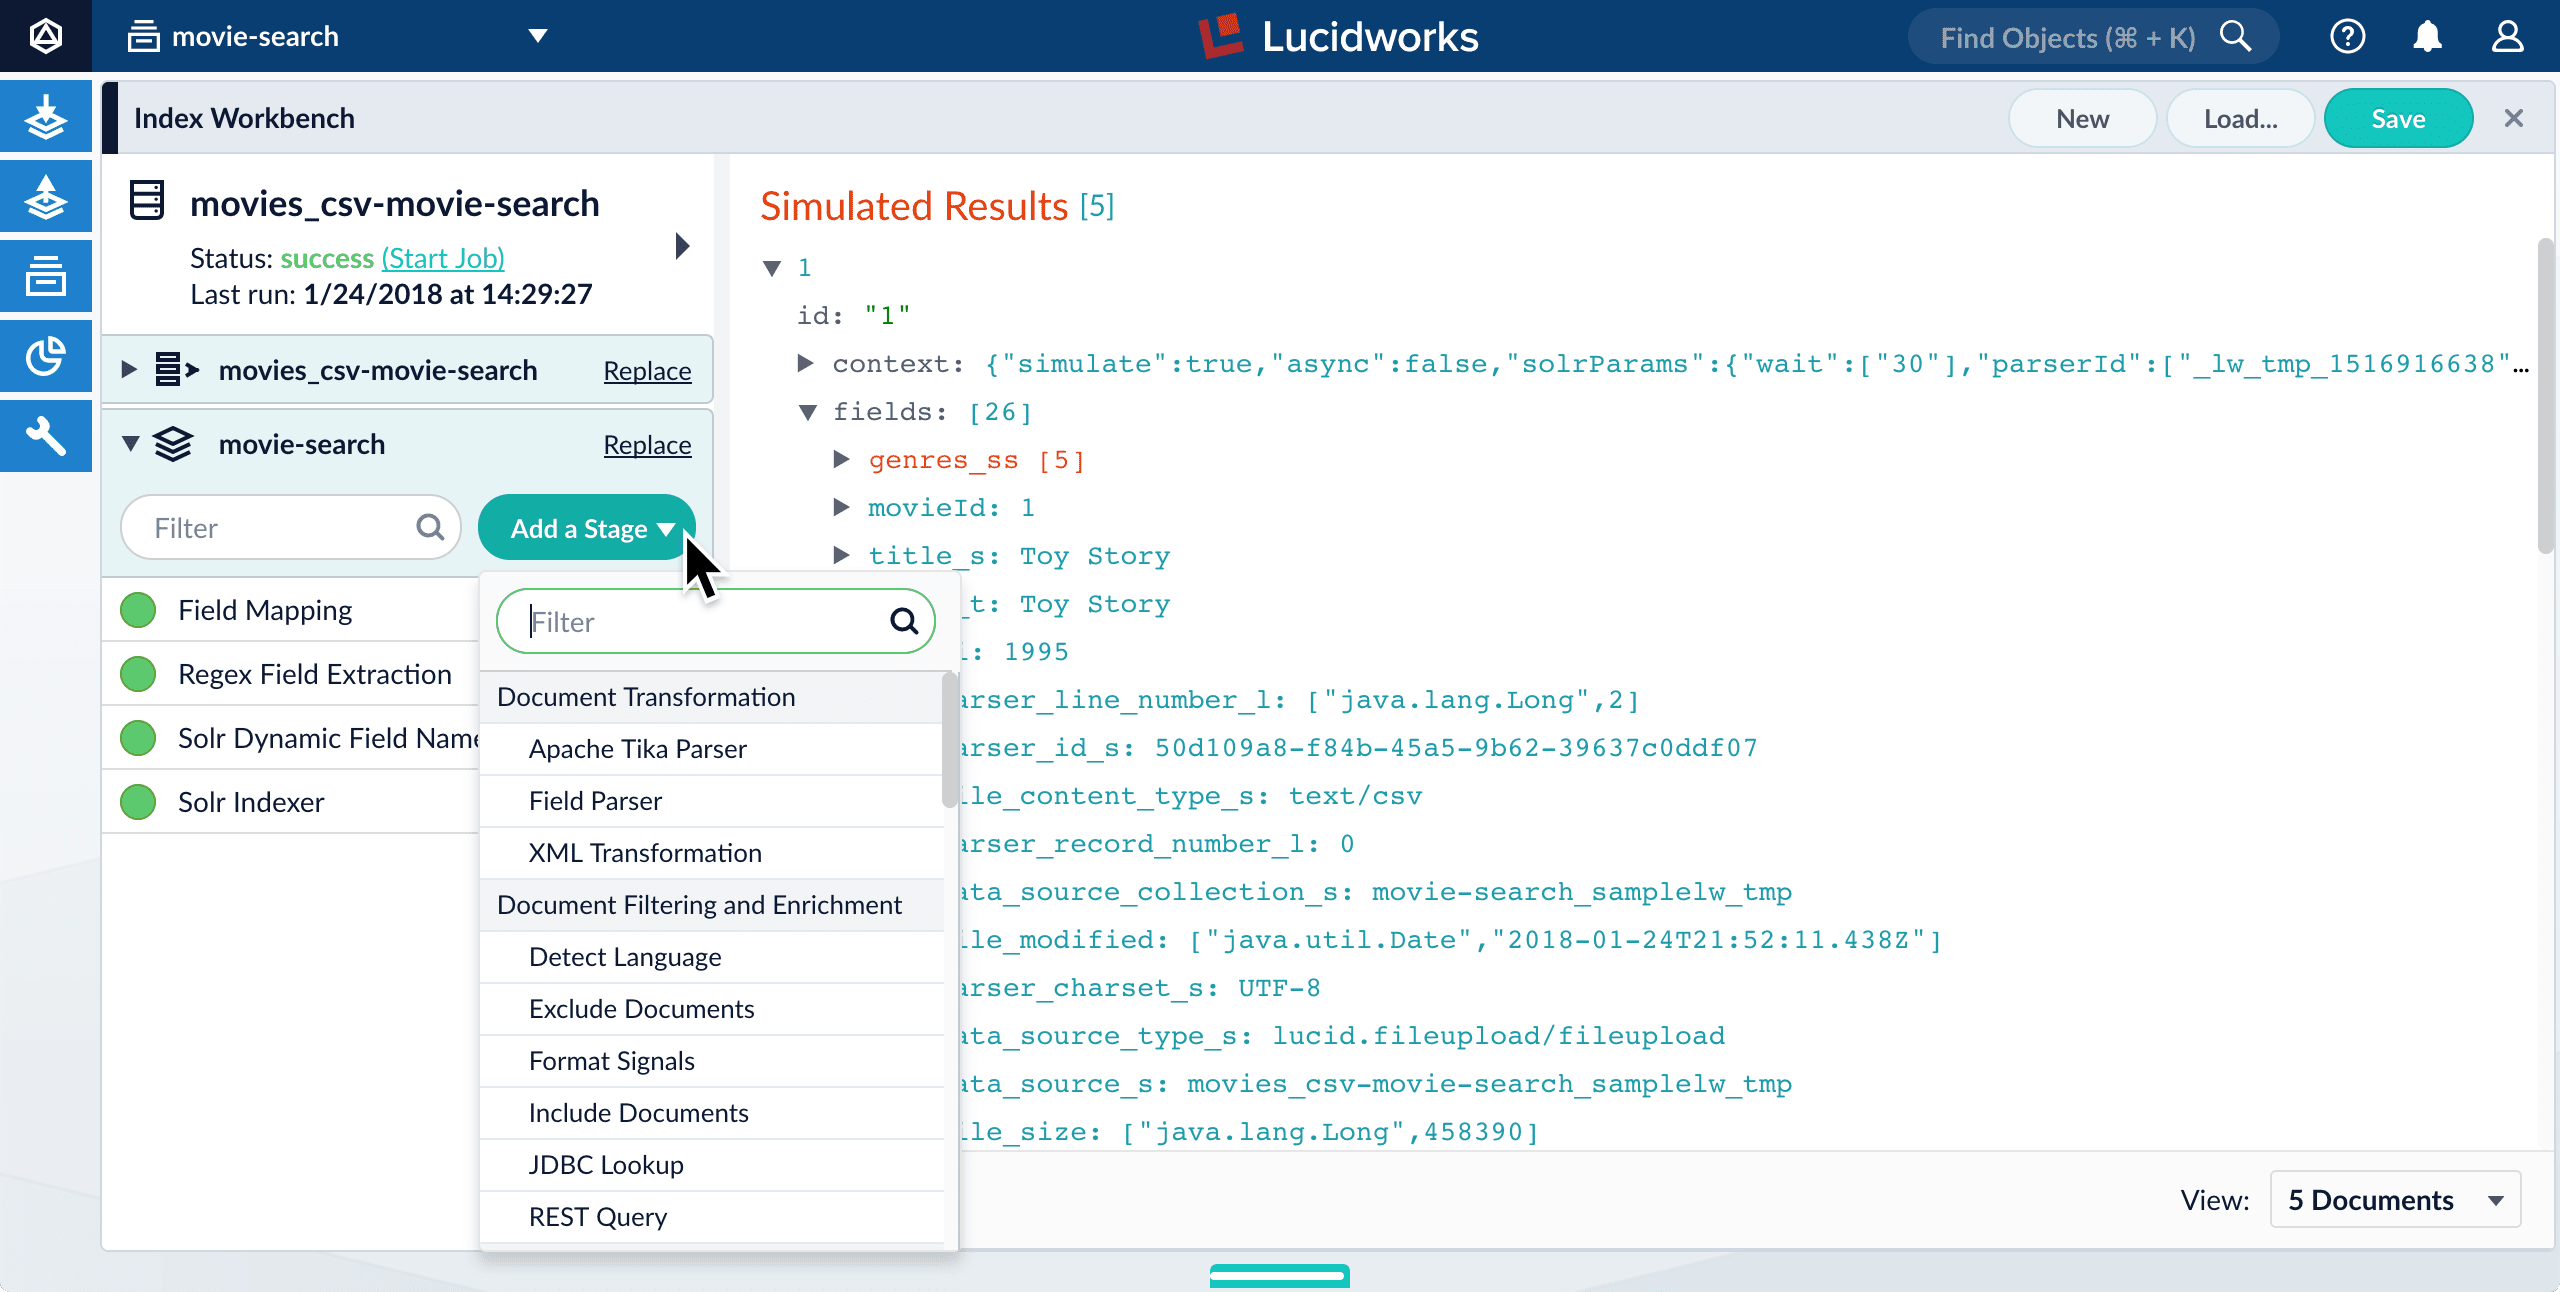Image resolution: width=2560 pixels, height=1292 pixels.
Task: Open the Querying sidebar icon
Action: (x=46, y=197)
